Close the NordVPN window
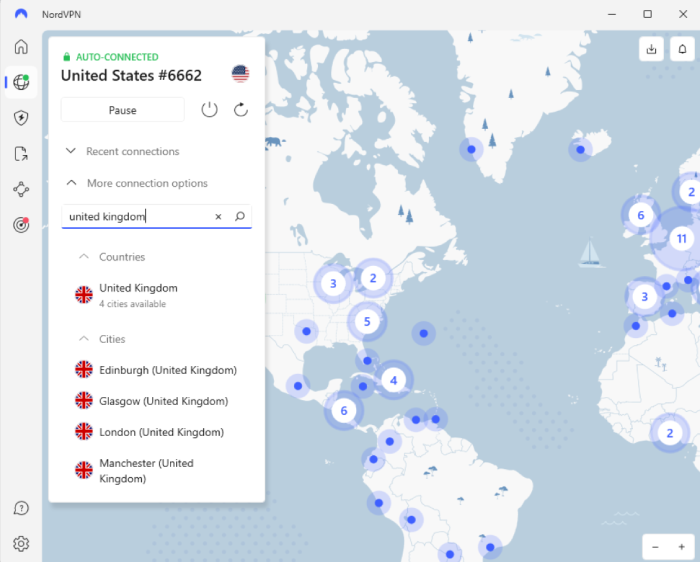This screenshot has width=700, height=562. 683,14
